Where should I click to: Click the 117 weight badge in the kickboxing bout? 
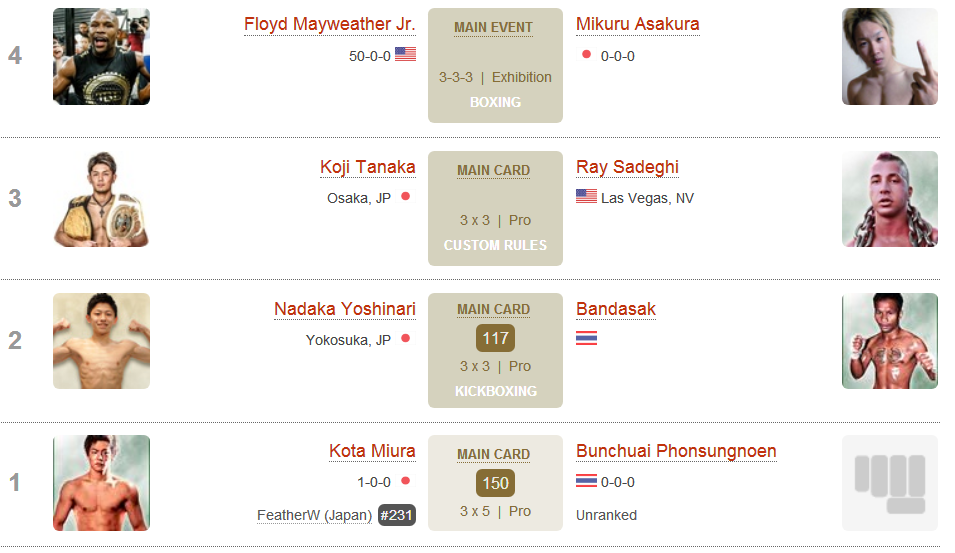(x=495, y=339)
